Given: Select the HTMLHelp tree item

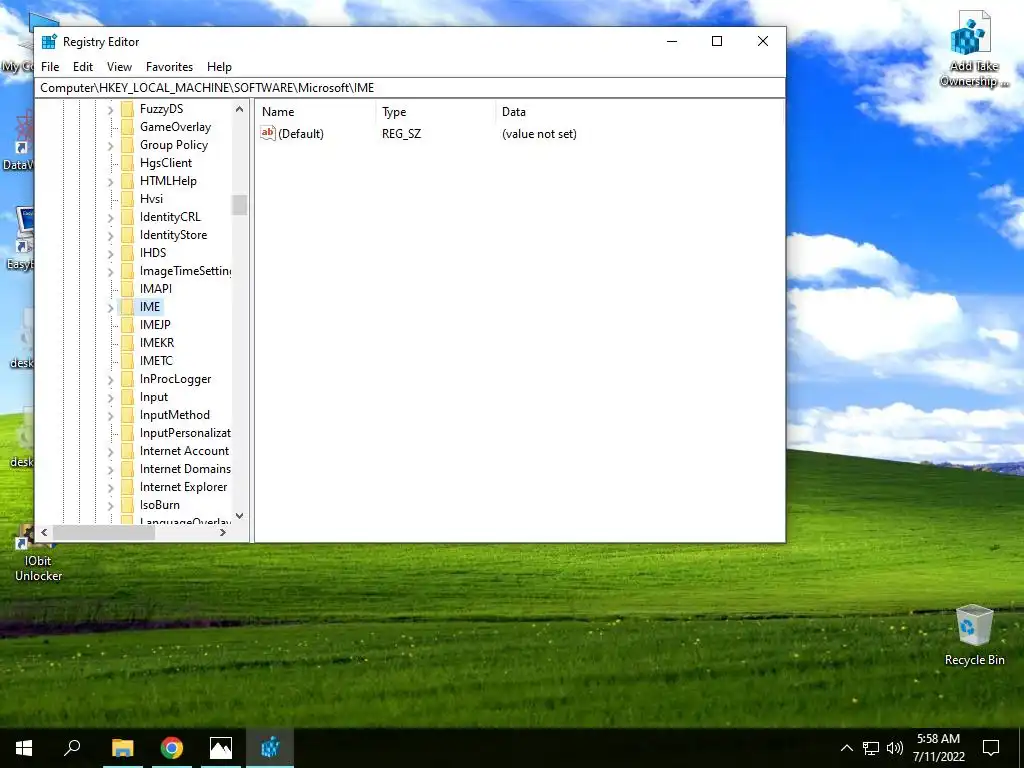Looking at the screenshot, I should [168, 181].
